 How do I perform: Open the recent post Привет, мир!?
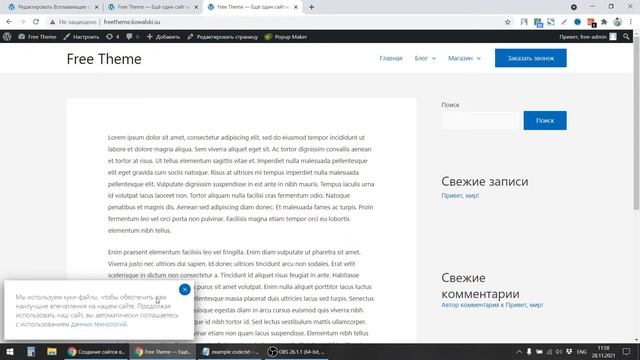pyautogui.click(x=460, y=196)
